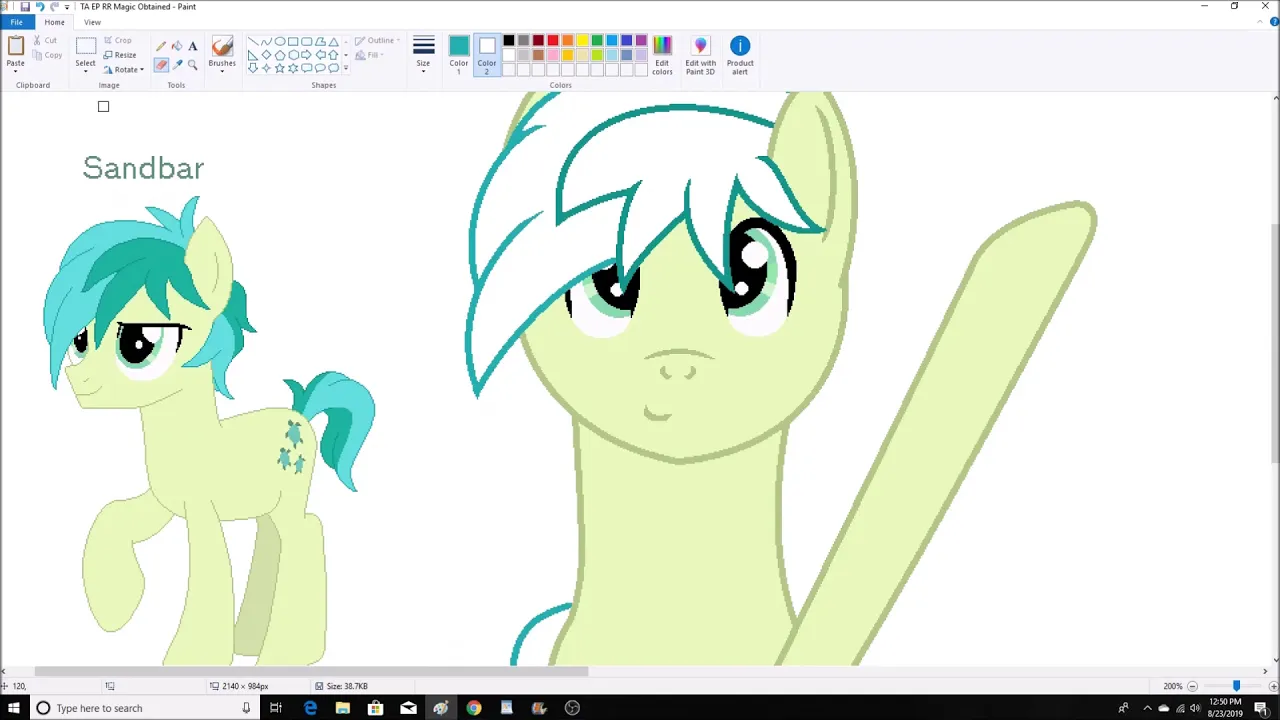1280x720 pixels.
Task: Open the Mail app from the taskbar
Action: 408,708
